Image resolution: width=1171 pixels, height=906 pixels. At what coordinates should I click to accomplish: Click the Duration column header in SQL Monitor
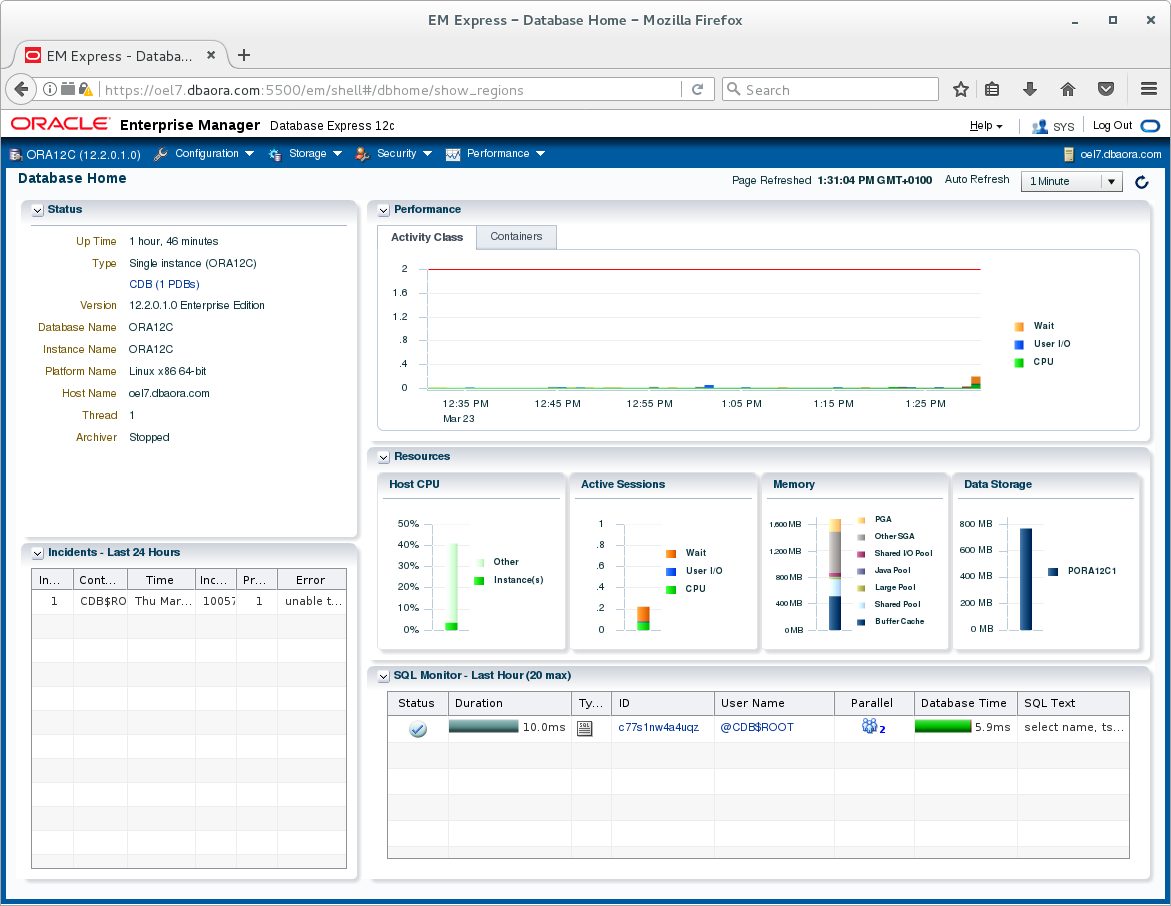coord(510,704)
